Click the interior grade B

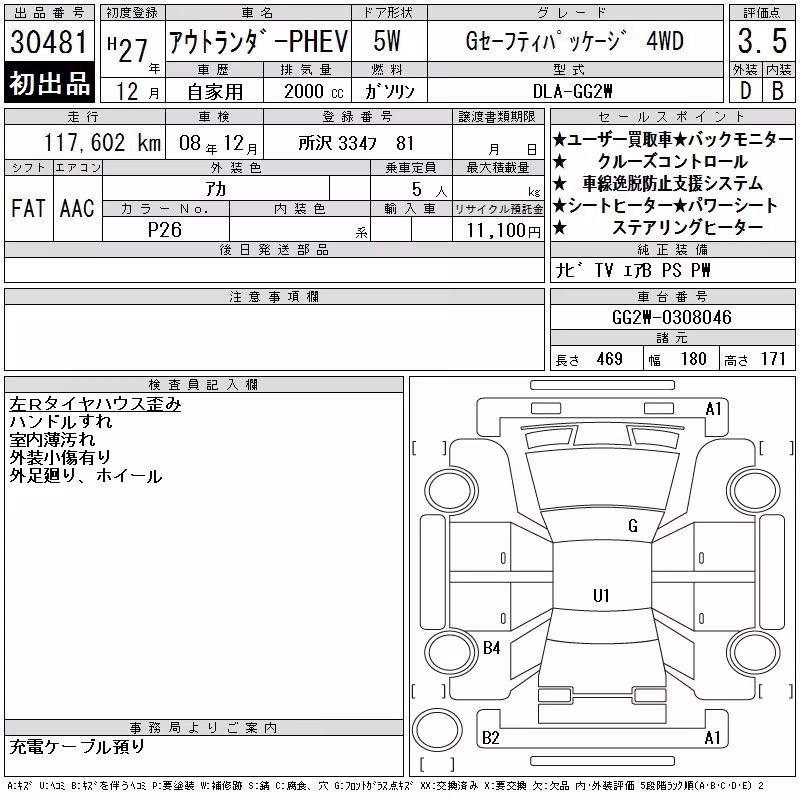(x=778, y=91)
